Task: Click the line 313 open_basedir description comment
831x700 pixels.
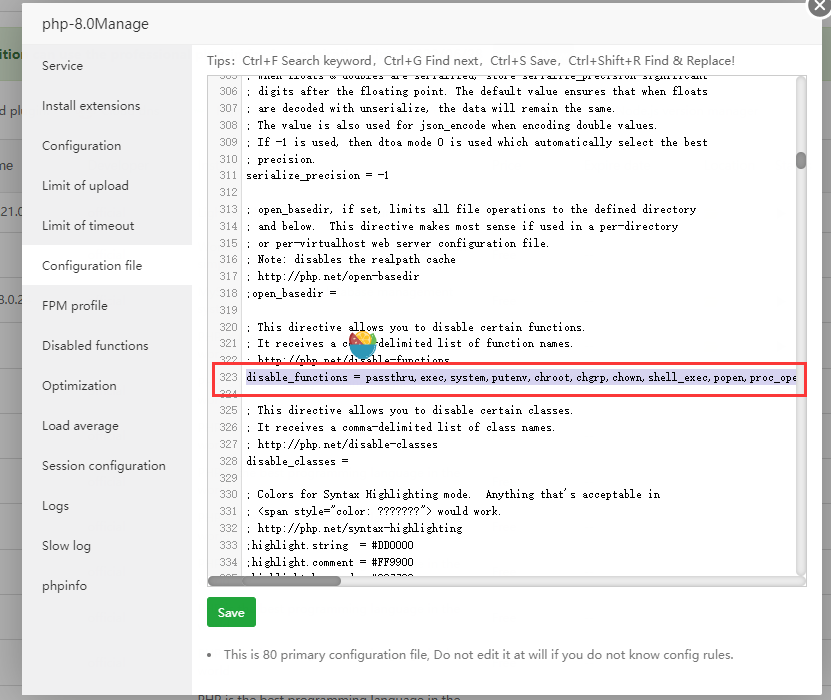Action: click(471, 209)
